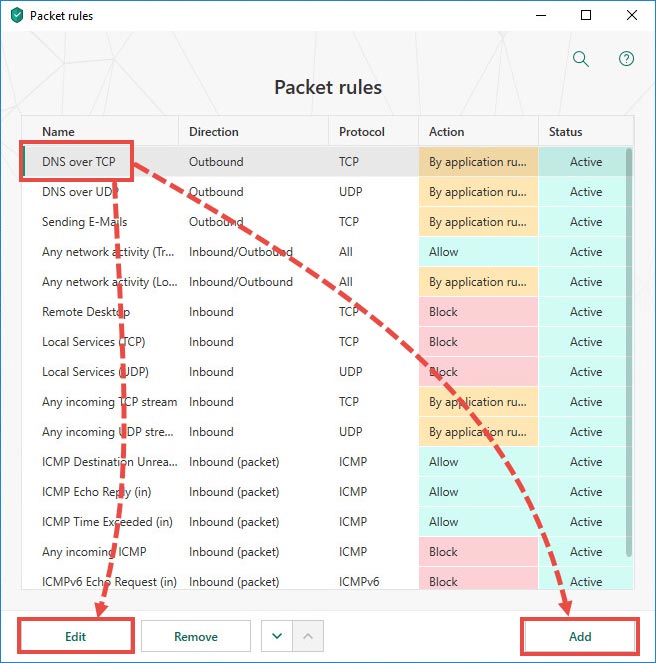
Task: Click Allow action of ICMP Echo Reply
Action: pos(478,492)
